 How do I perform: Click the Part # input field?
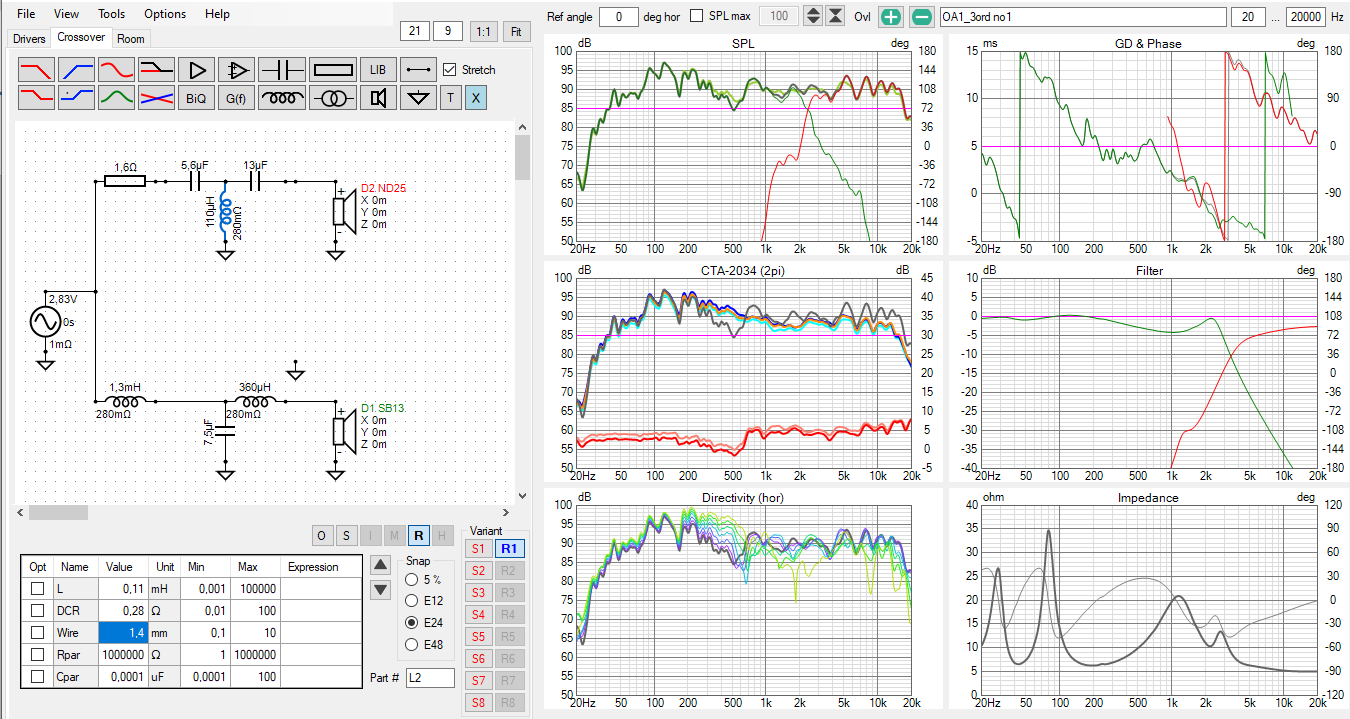coord(429,678)
